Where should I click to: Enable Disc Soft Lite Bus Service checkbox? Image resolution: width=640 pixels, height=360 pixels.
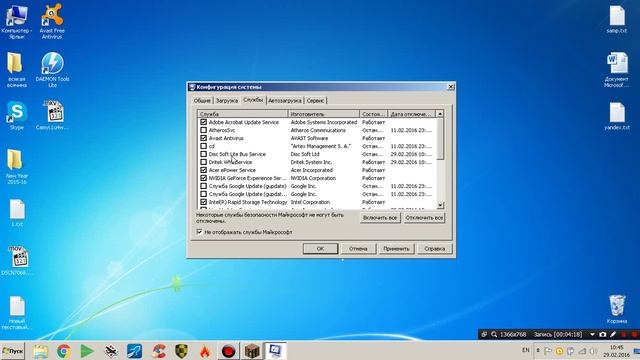[203, 154]
